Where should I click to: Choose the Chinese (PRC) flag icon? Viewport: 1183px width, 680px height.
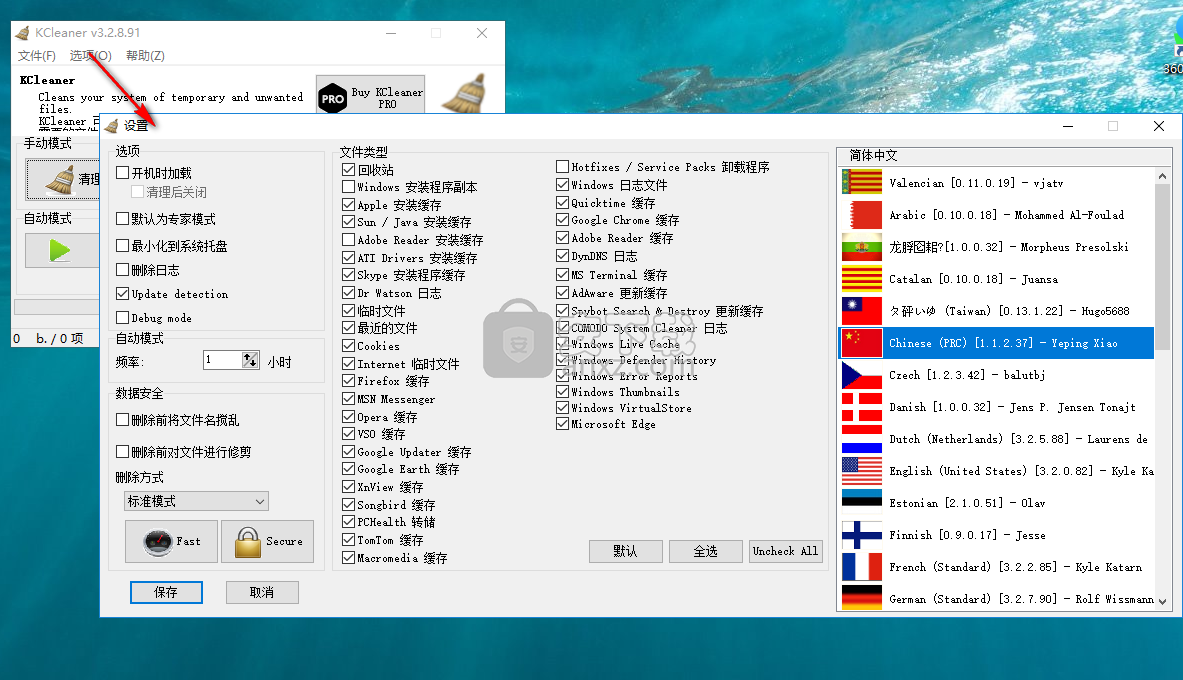tap(862, 343)
